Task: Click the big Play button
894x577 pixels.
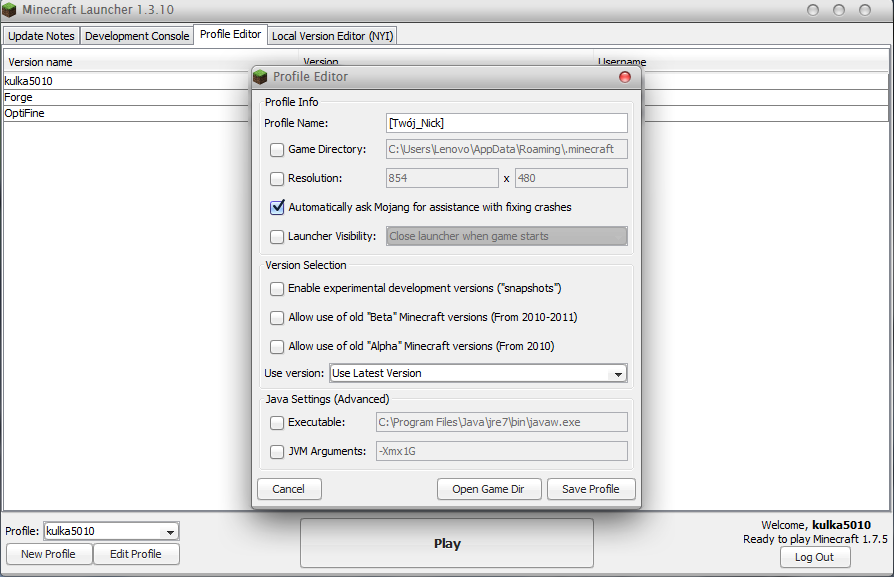Action: click(x=447, y=543)
